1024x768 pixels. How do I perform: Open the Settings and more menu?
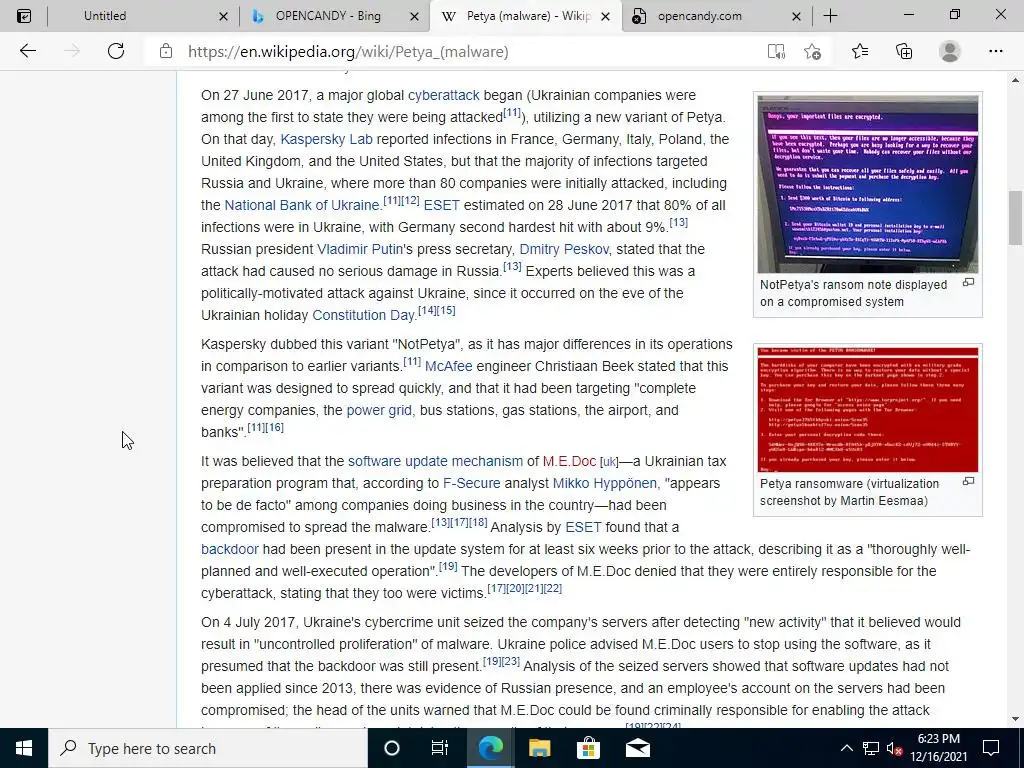995,51
